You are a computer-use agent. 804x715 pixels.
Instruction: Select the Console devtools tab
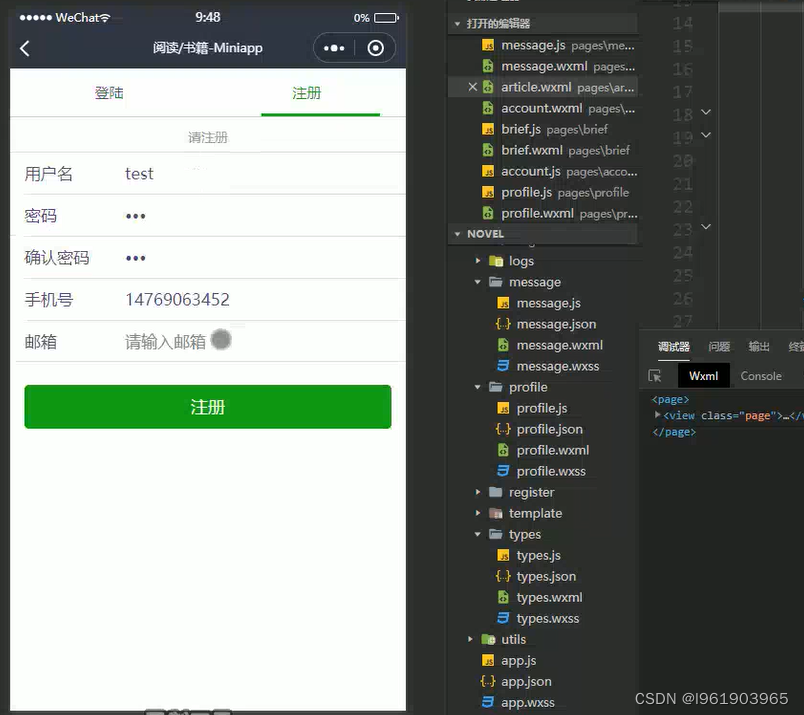(761, 376)
